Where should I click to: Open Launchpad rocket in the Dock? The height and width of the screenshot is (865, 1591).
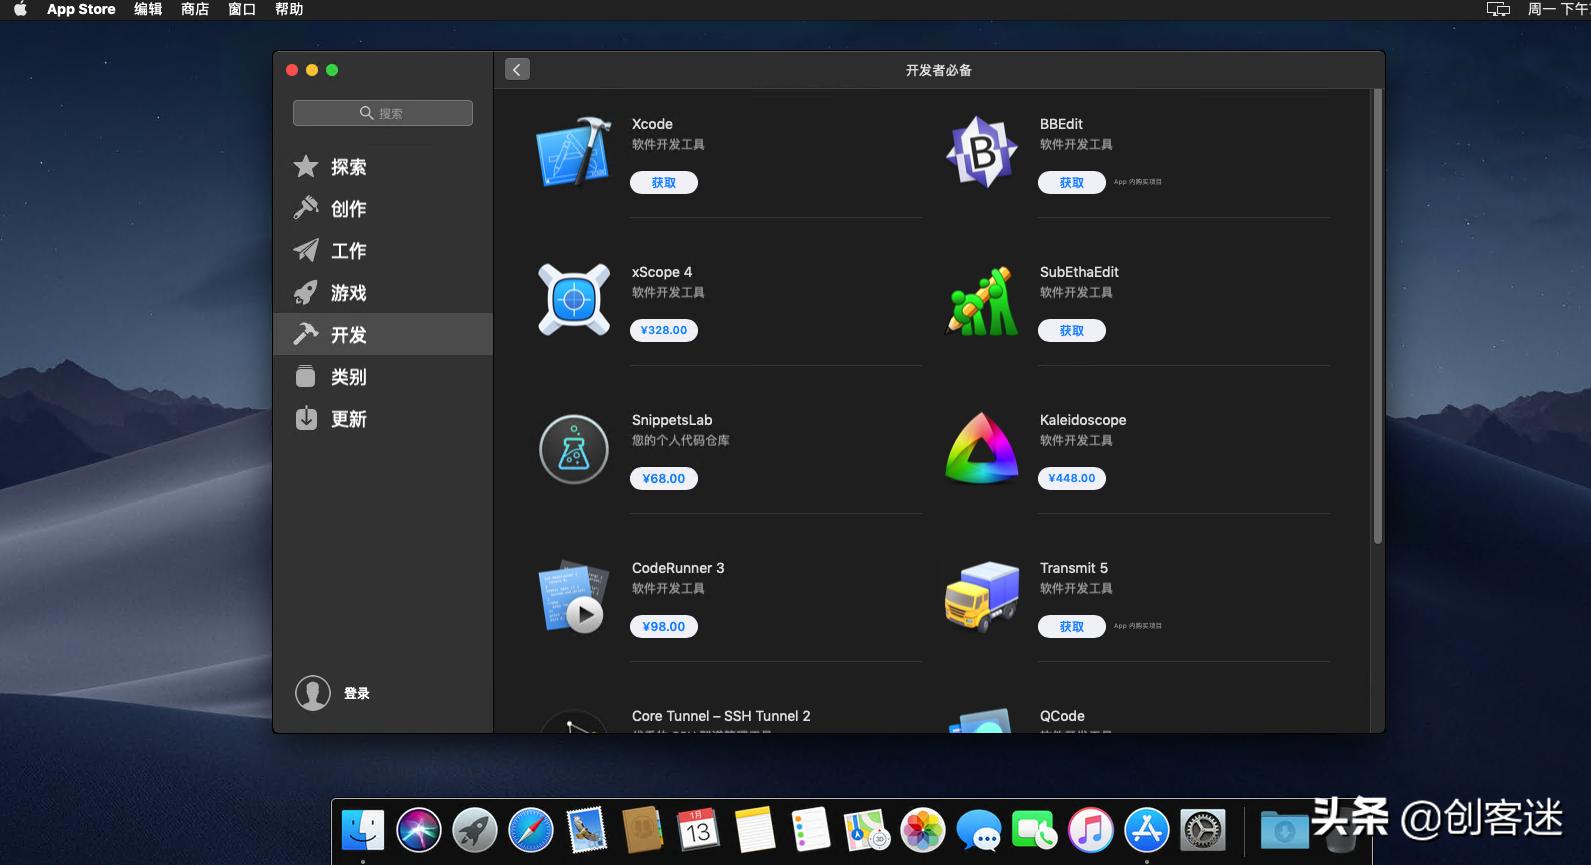coord(475,830)
